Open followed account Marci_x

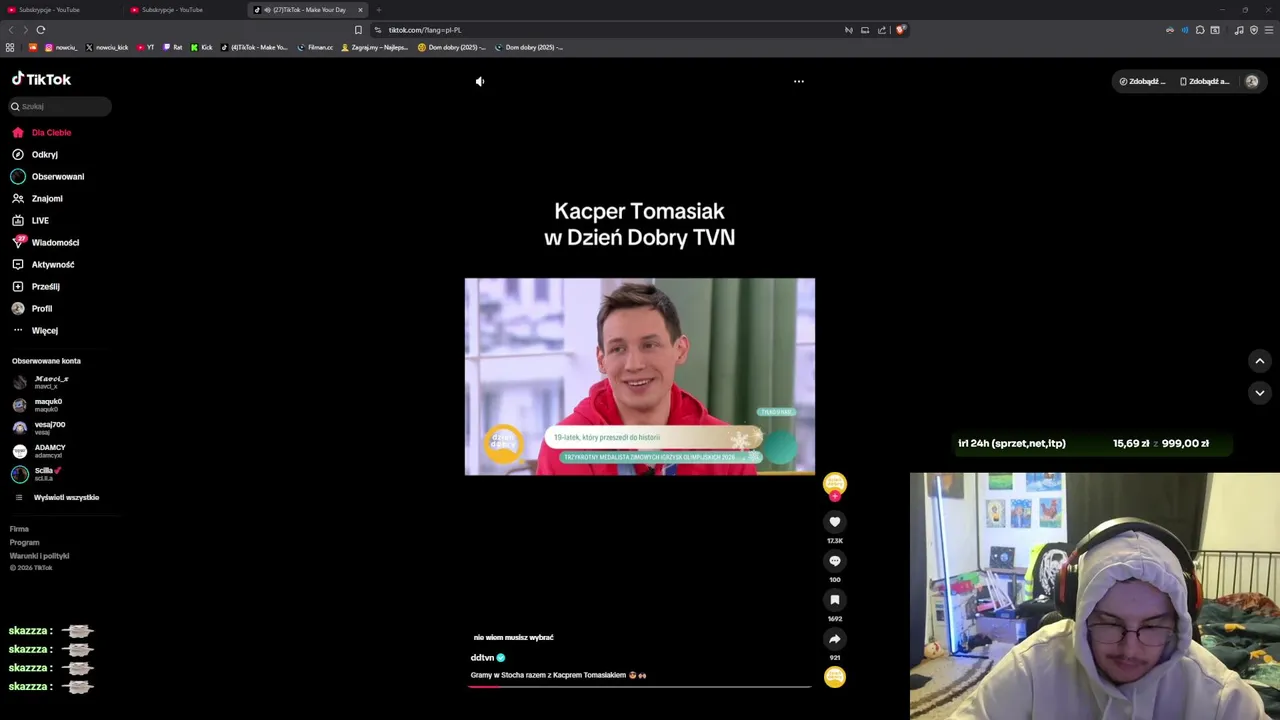(40, 382)
